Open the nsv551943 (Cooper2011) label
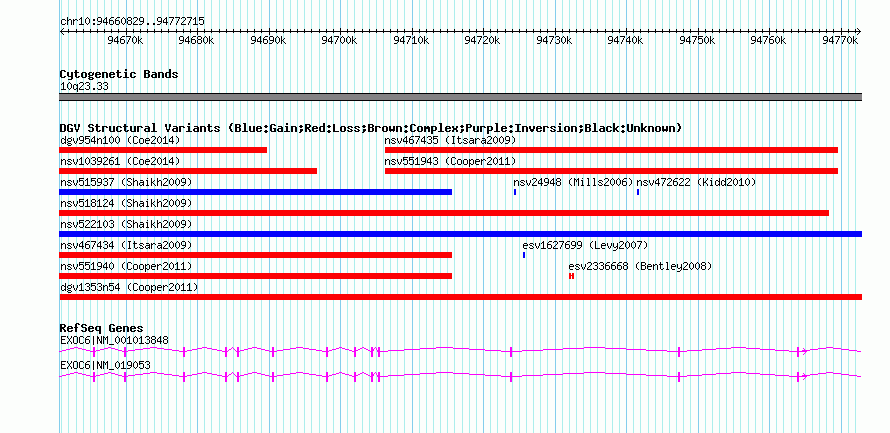 pos(450,161)
